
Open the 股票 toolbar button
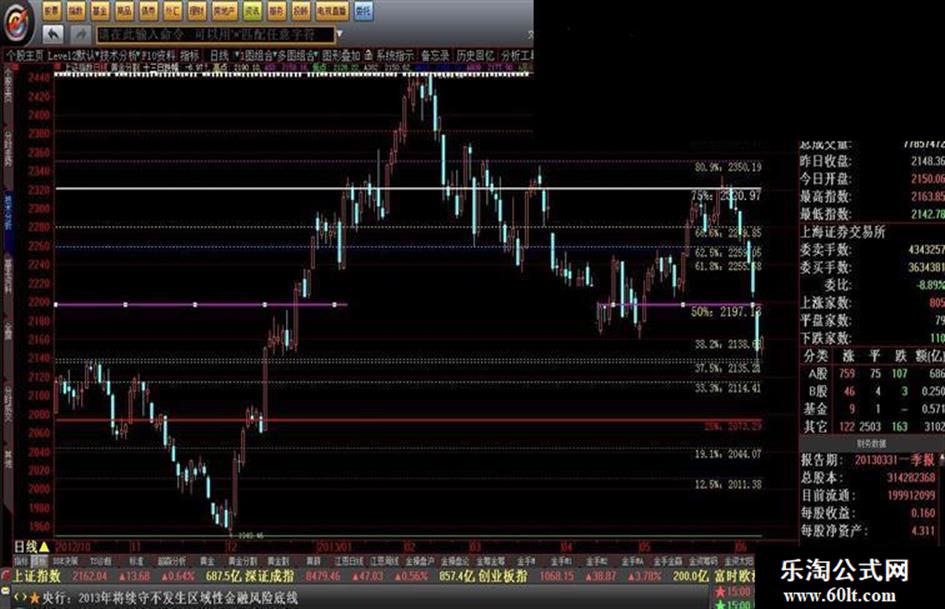click(52, 10)
